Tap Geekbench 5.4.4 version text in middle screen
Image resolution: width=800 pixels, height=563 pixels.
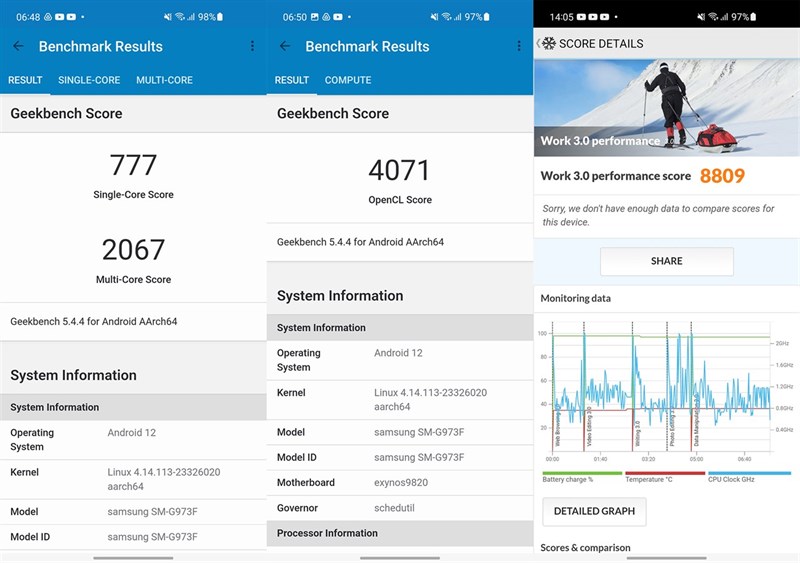point(360,242)
